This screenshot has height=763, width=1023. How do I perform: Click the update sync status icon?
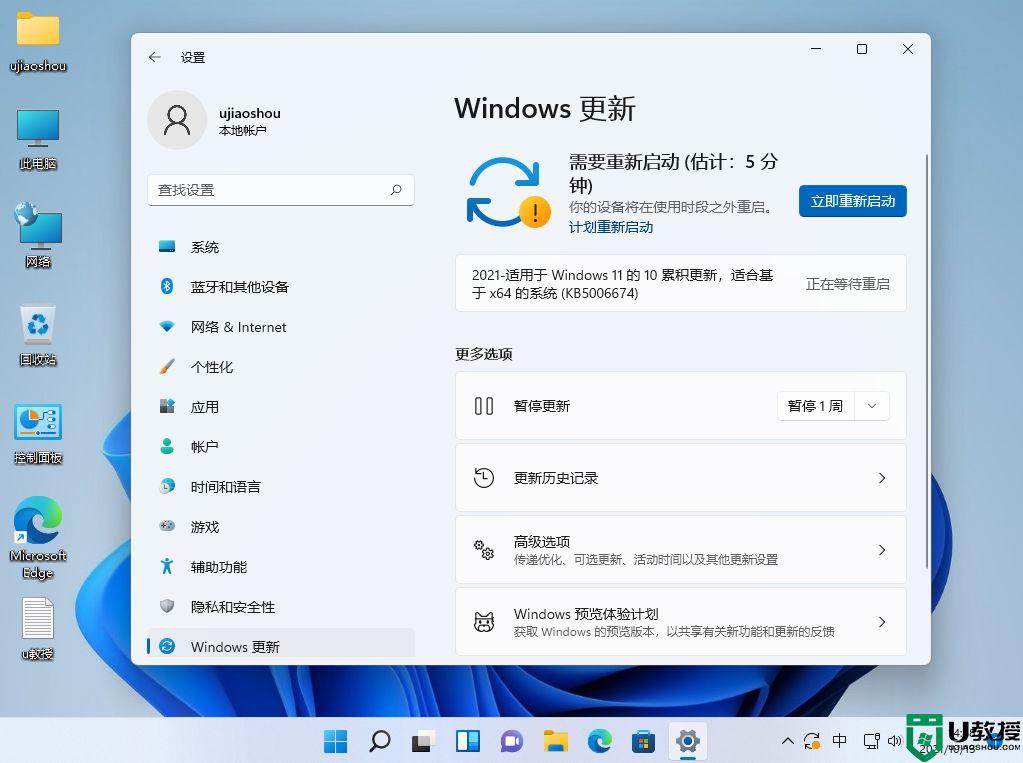(508, 193)
